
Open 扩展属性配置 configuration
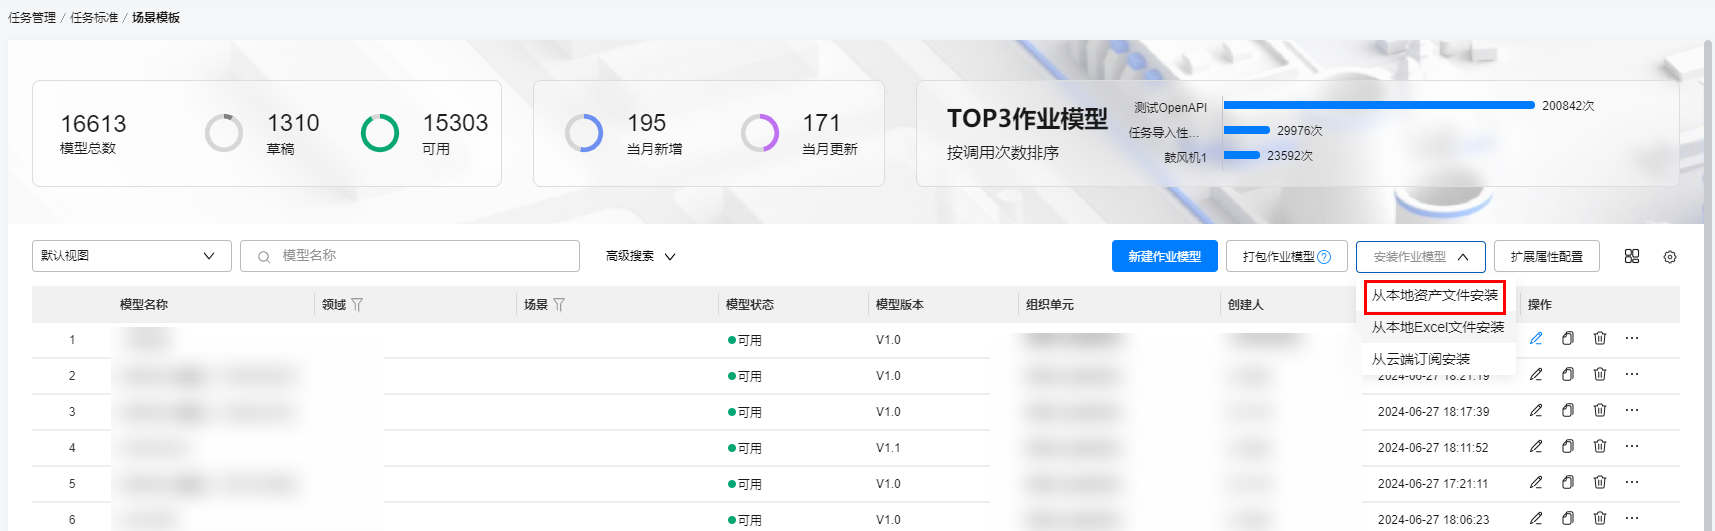pos(1547,257)
